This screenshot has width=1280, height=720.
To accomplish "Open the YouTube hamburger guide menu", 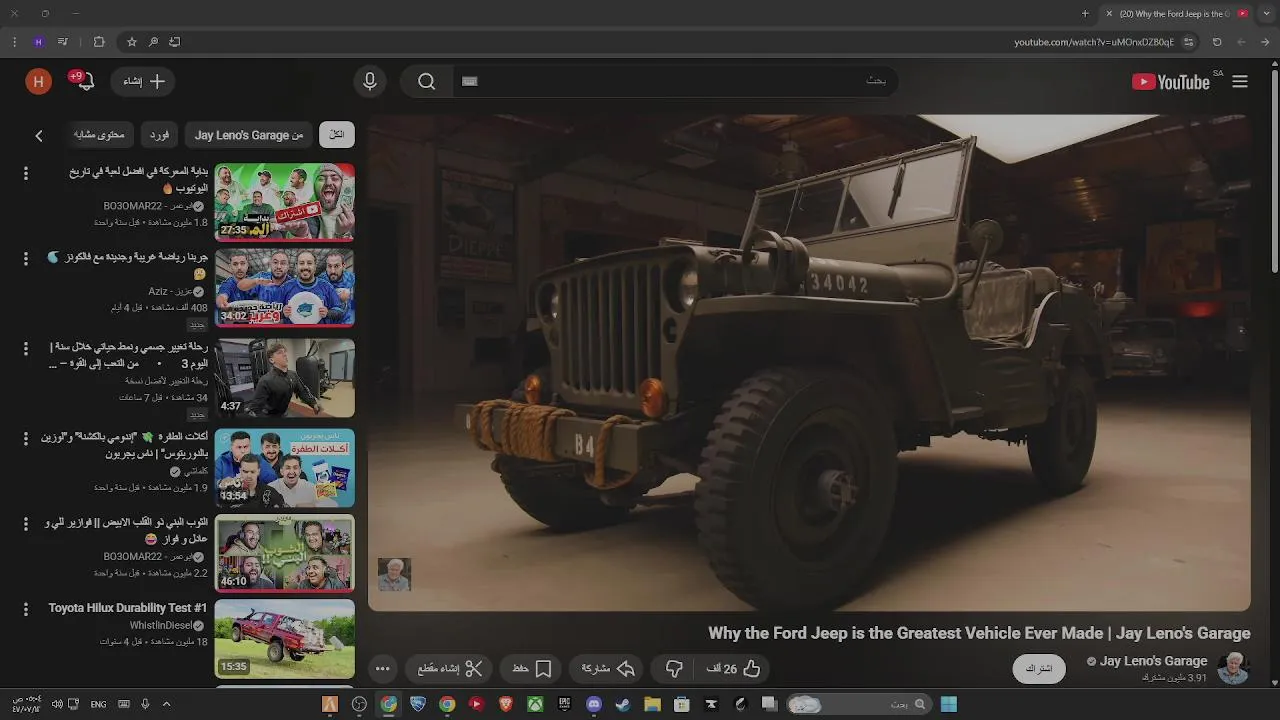I will click(1240, 82).
